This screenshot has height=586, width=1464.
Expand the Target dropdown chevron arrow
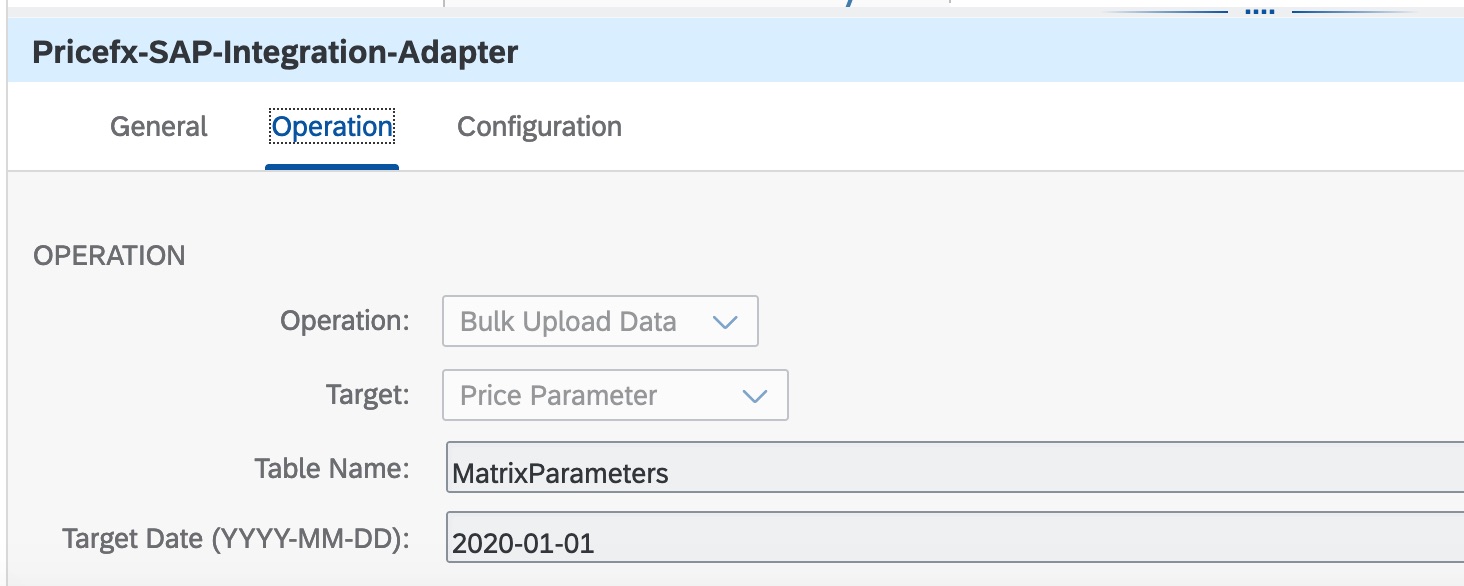point(754,396)
